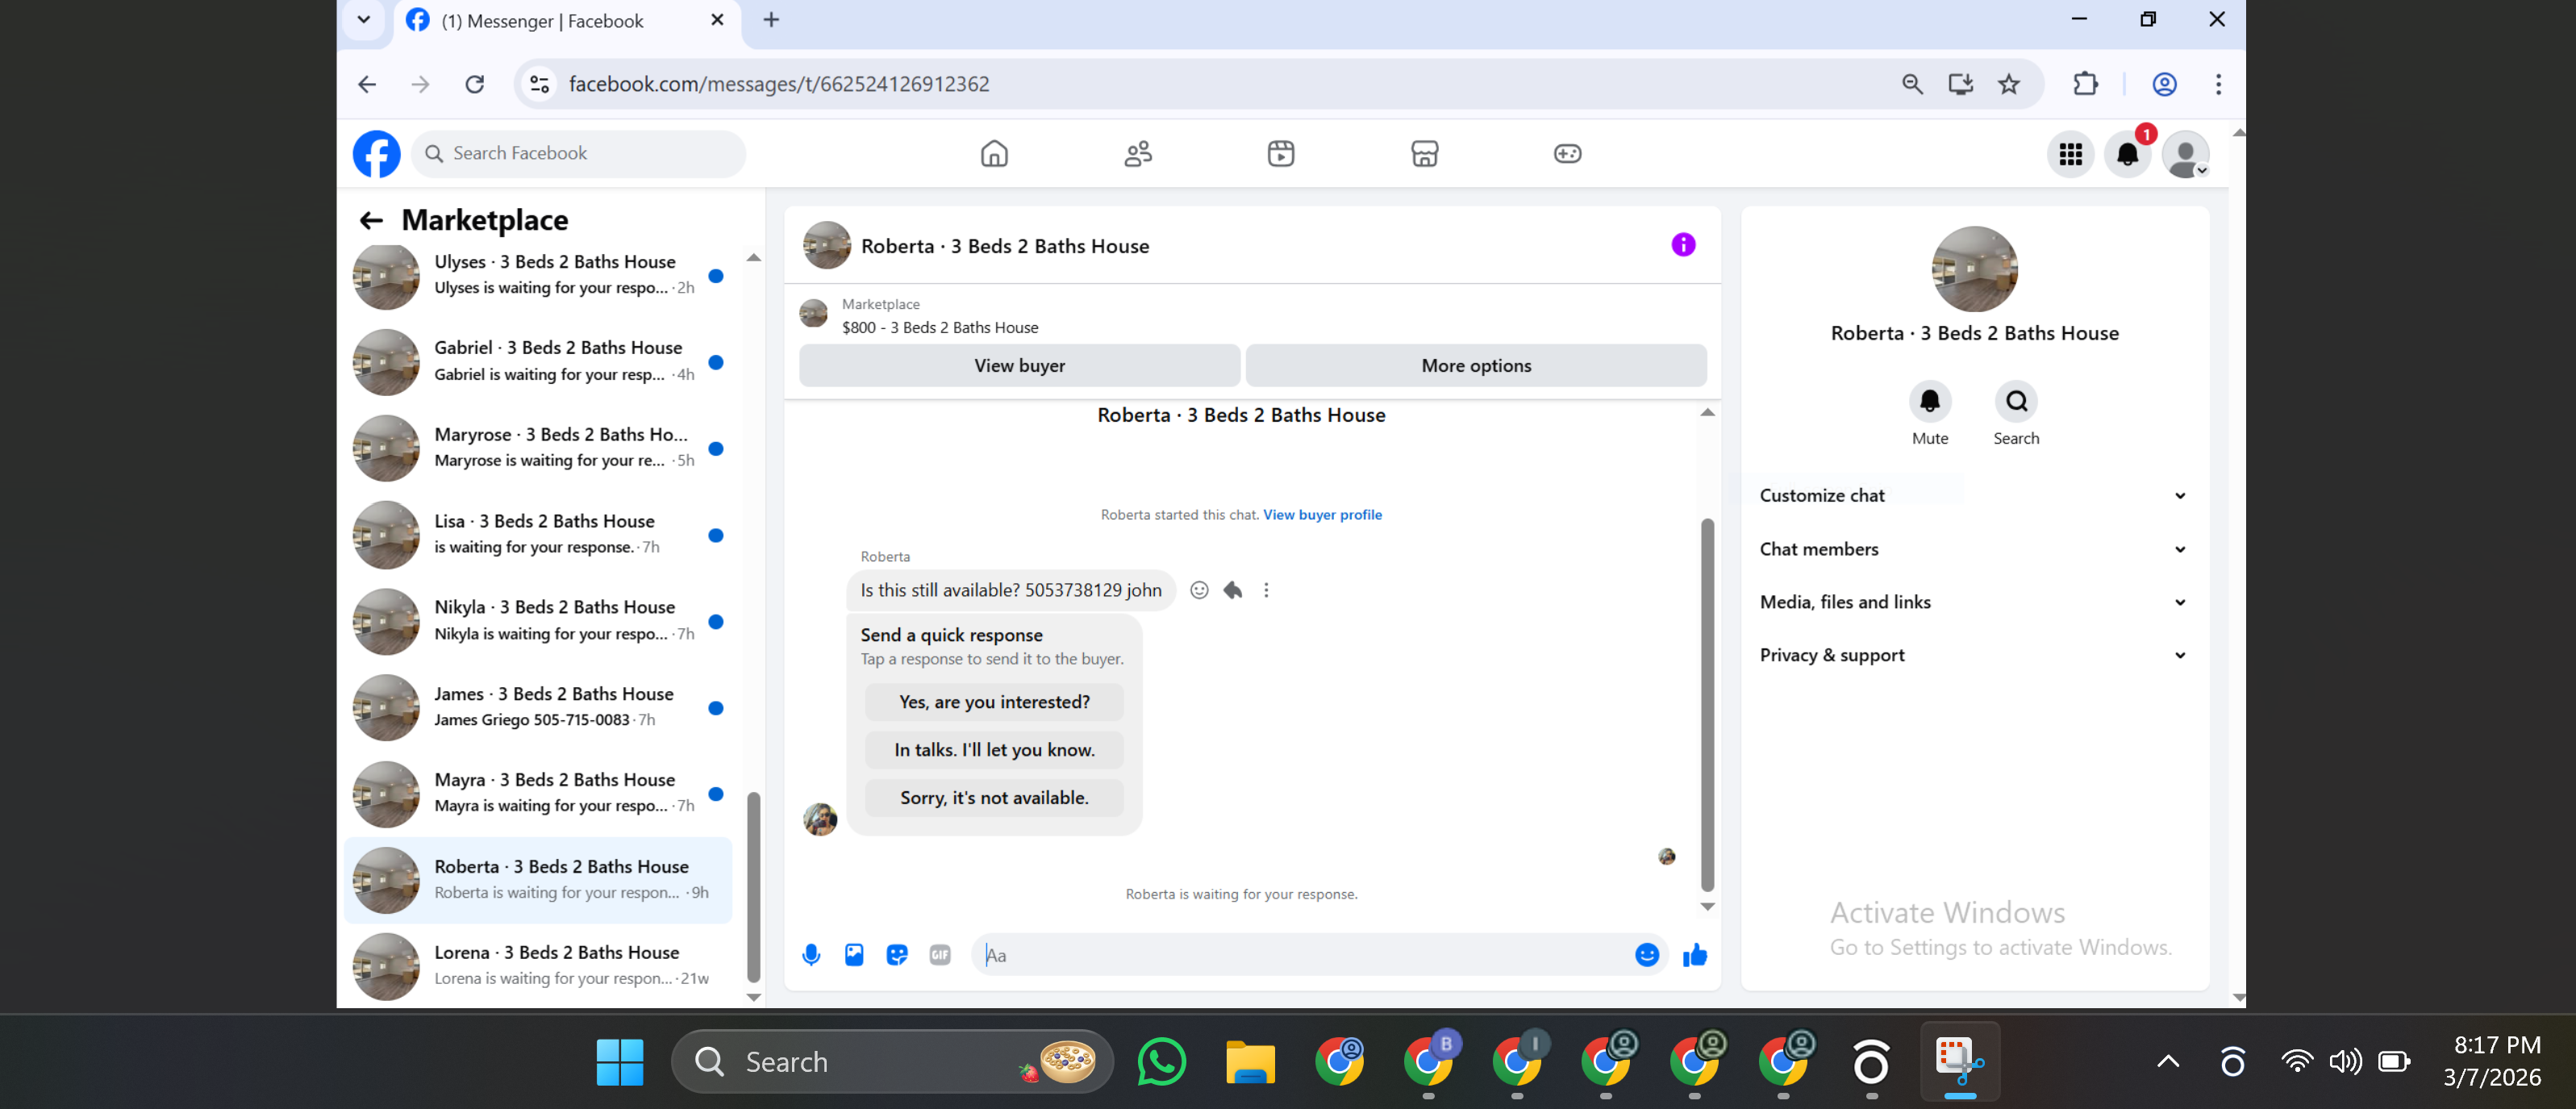Open the account profile avatar menu
This screenshot has height=1109, width=2576.
2185,154
